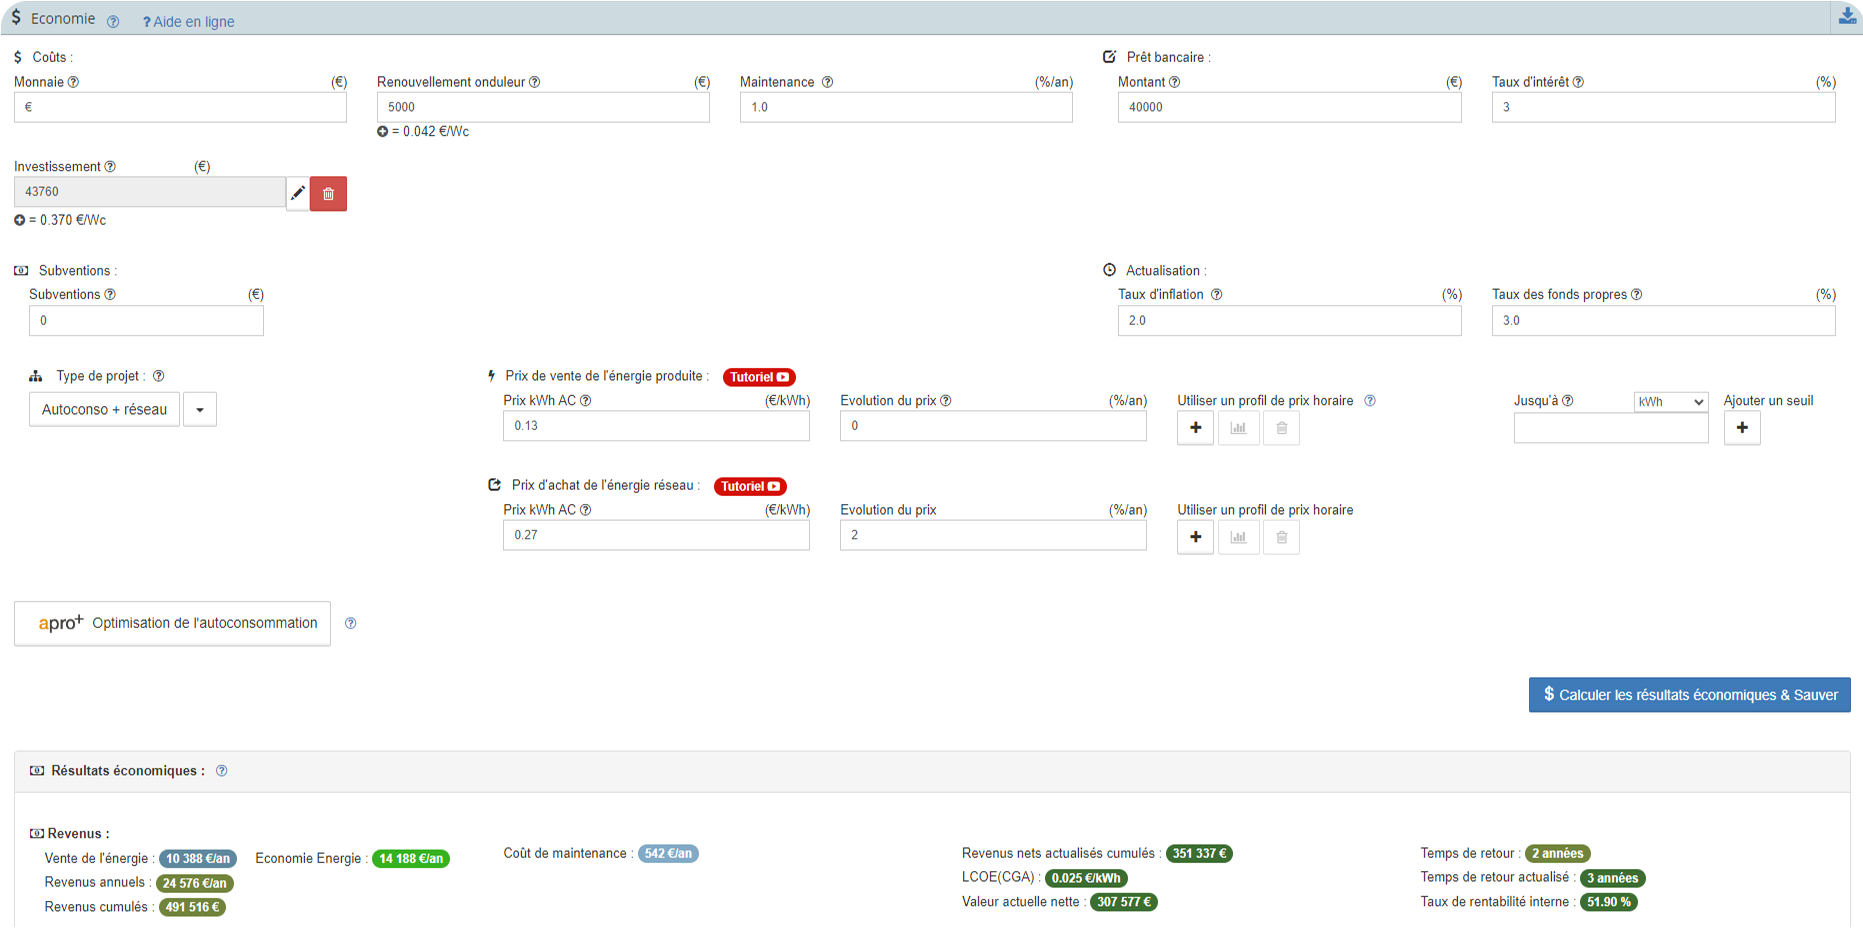Click the 542 €/an maintenance cost badge
This screenshot has height=931, width=1863.
(x=668, y=853)
